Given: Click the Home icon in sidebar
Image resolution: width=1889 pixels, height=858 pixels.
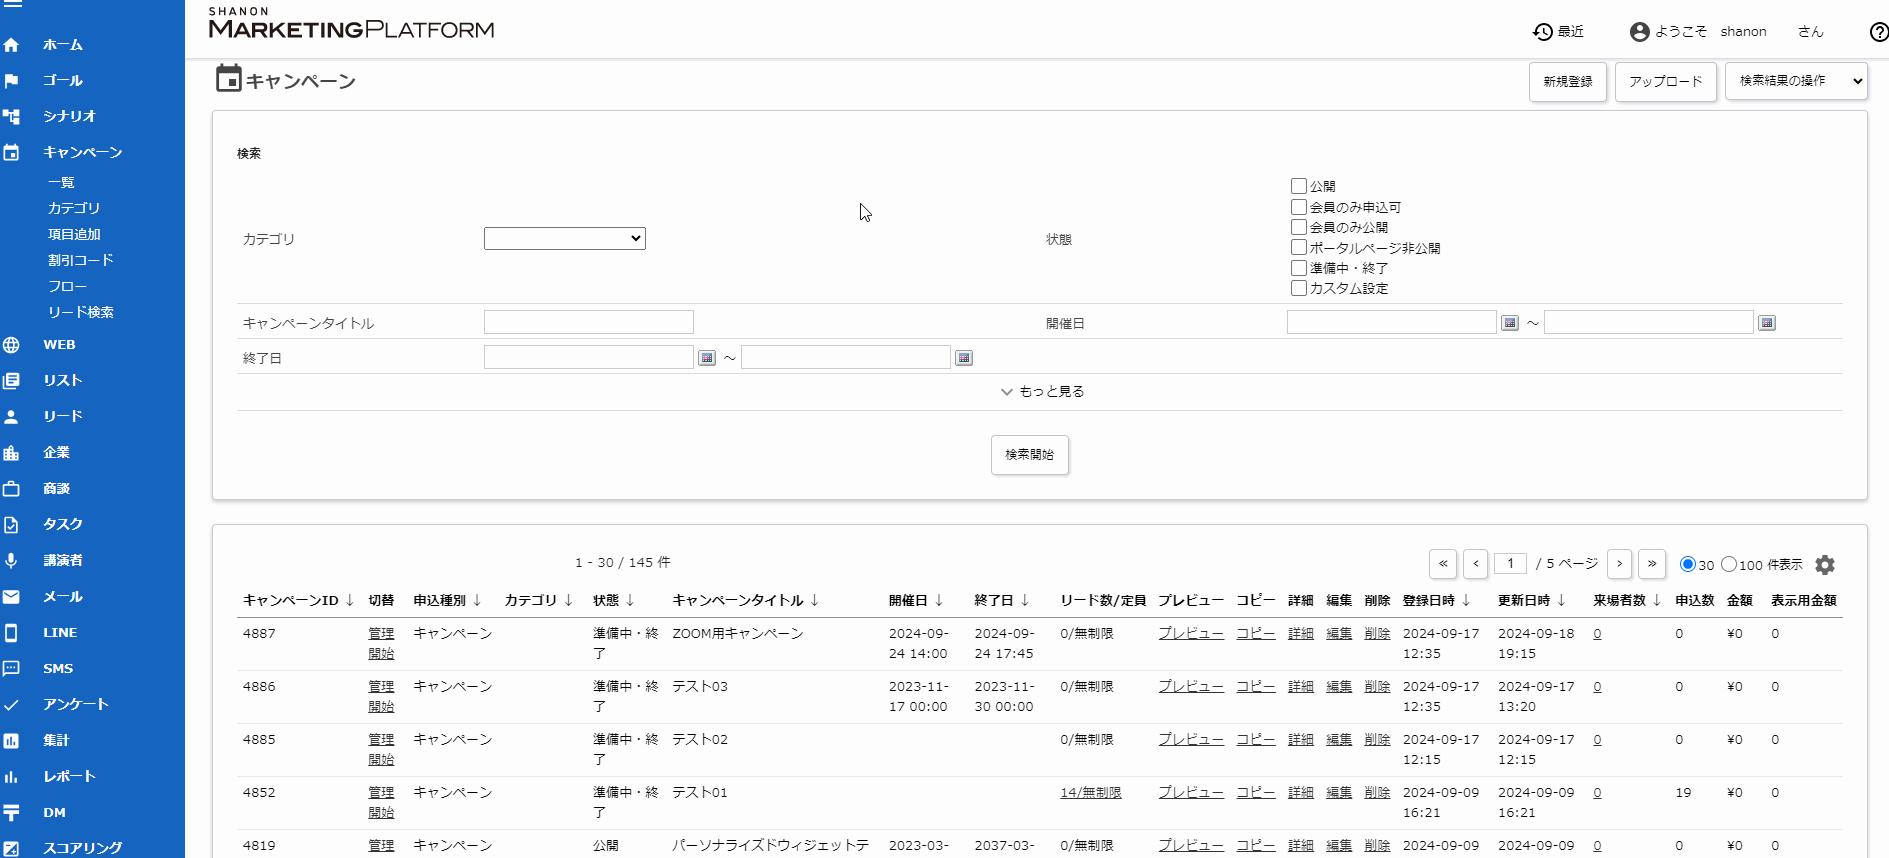Looking at the screenshot, I should (11, 45).
